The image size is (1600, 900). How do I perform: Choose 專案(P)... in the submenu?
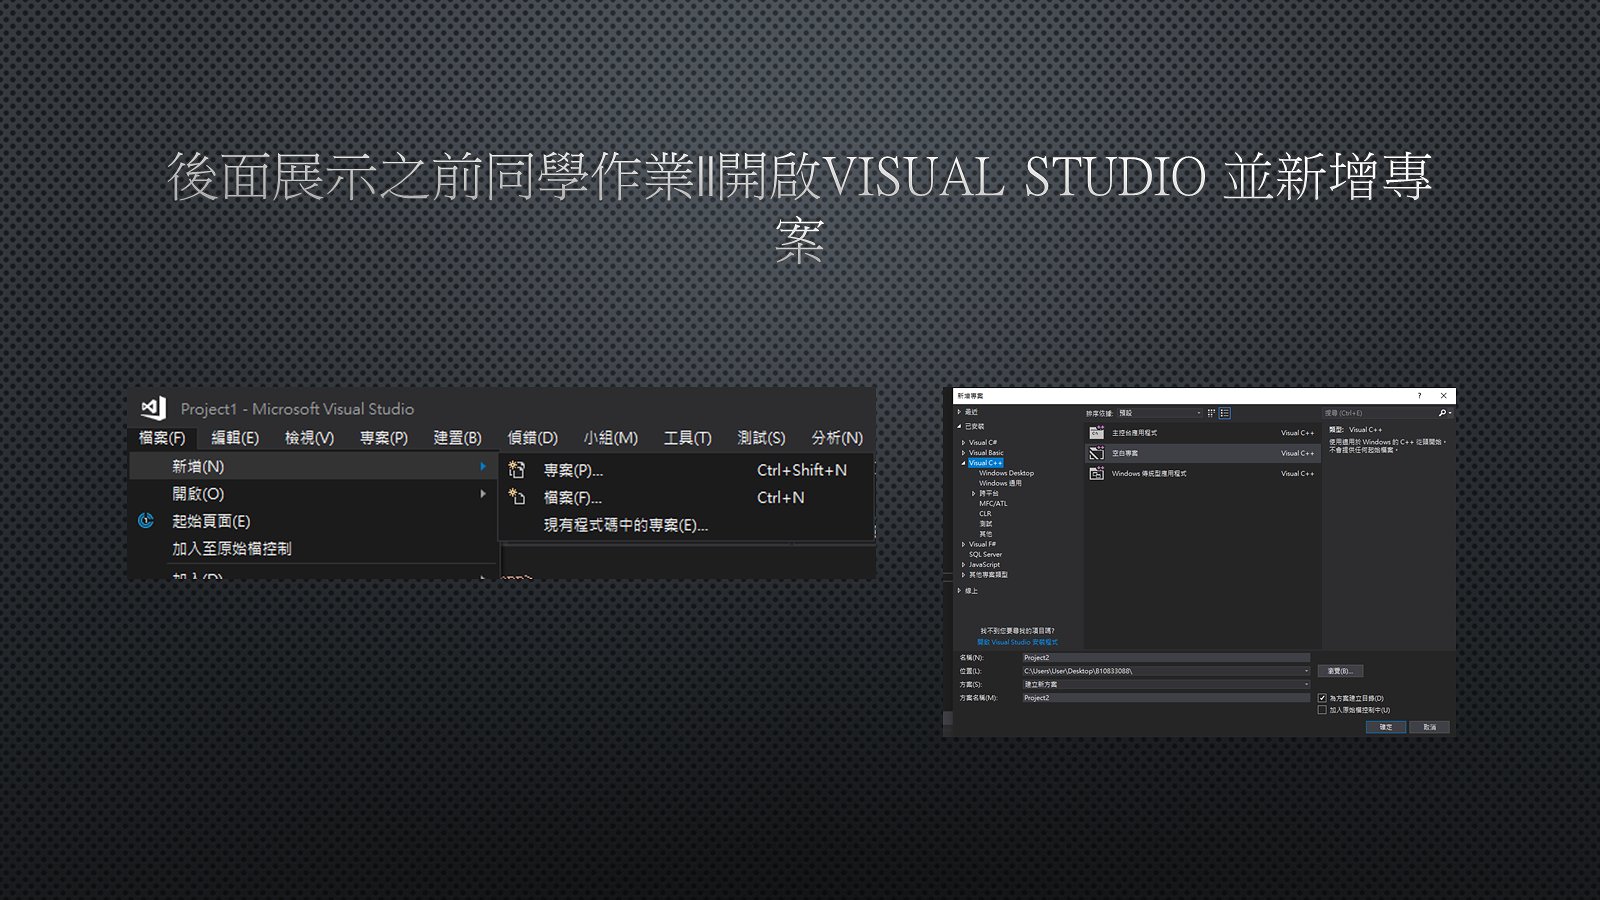tap(686, 470)
